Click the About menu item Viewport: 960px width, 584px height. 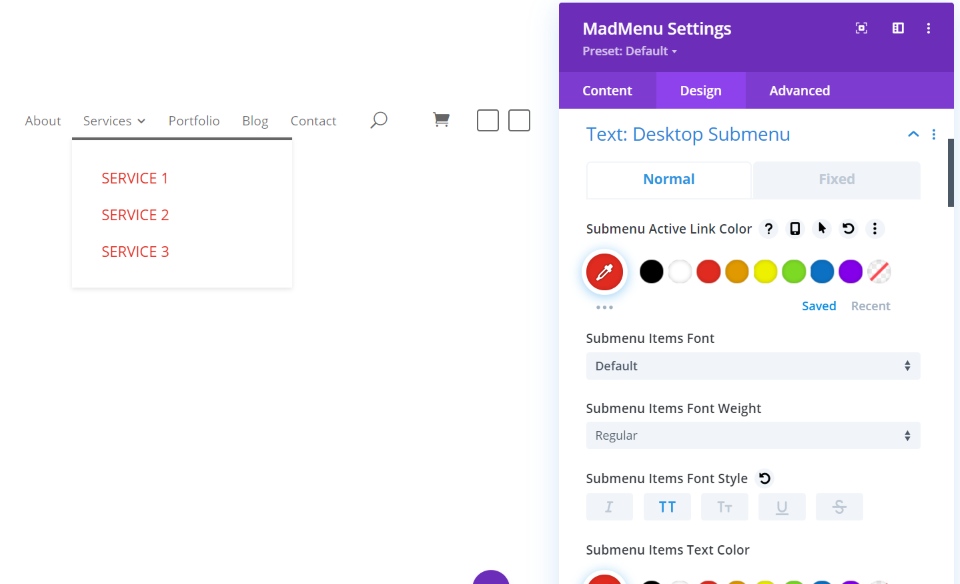coord(43,121)
